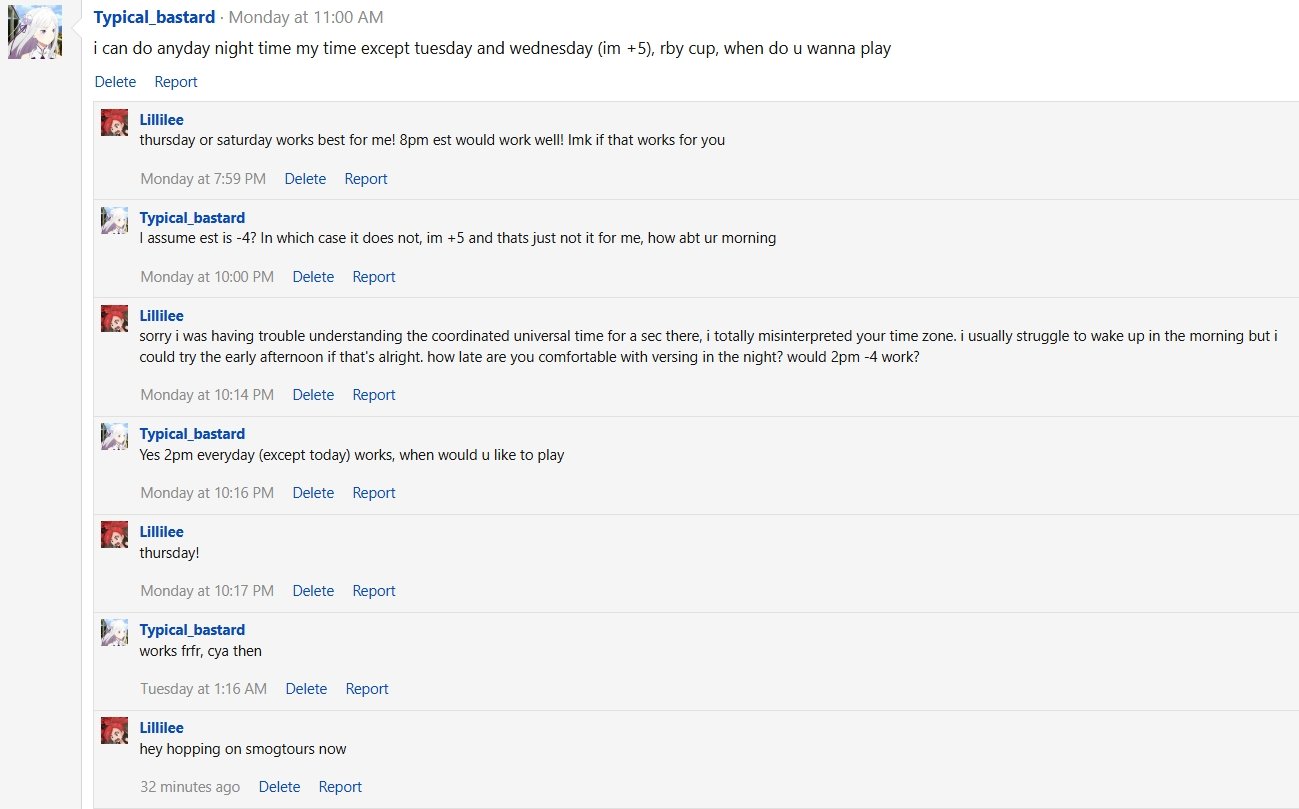Delete the main profile post
1299x809 pixels.
[115, 82]
